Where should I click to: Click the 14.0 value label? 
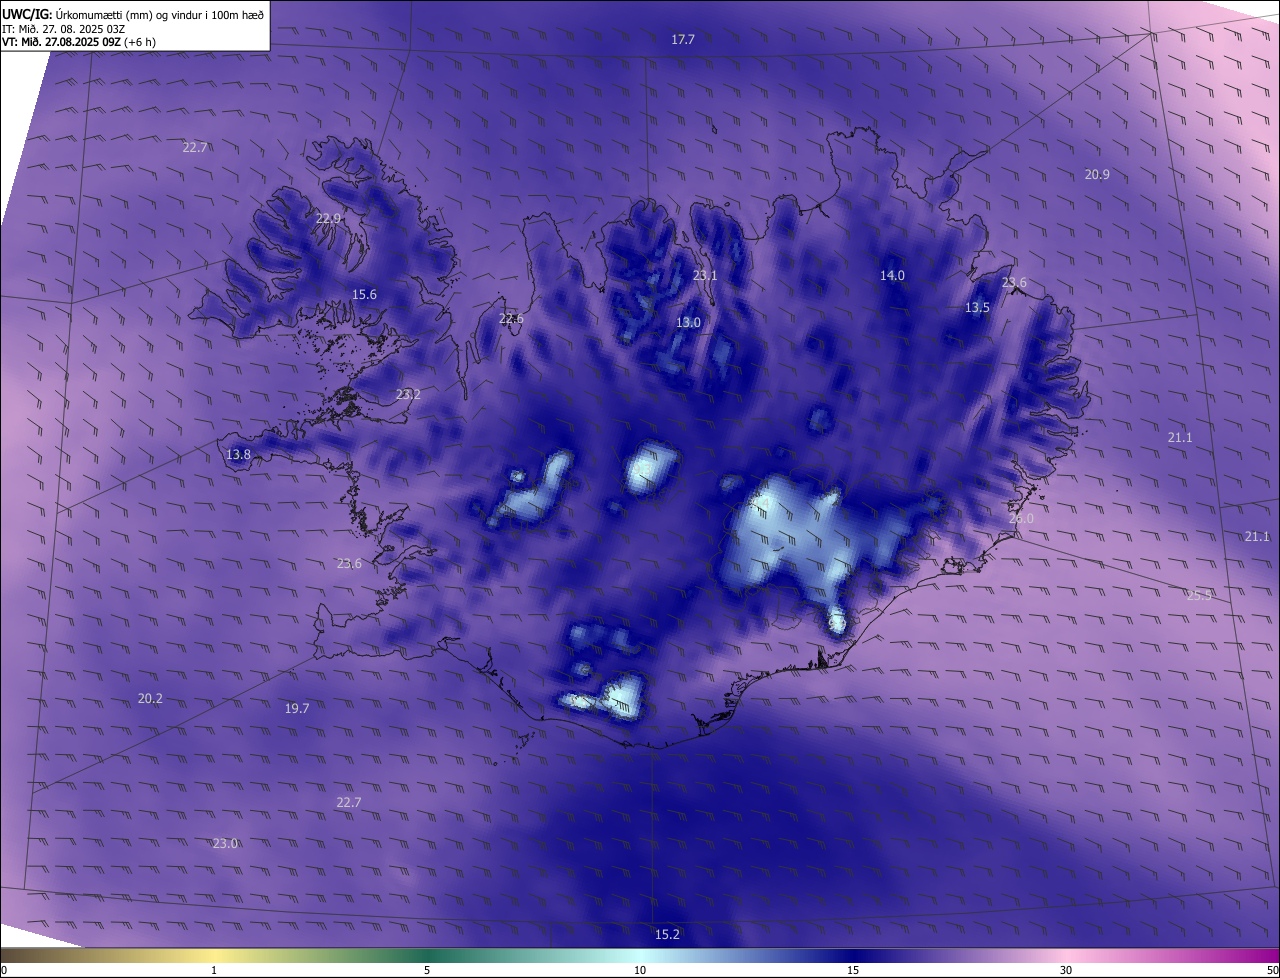coord(892,275)
